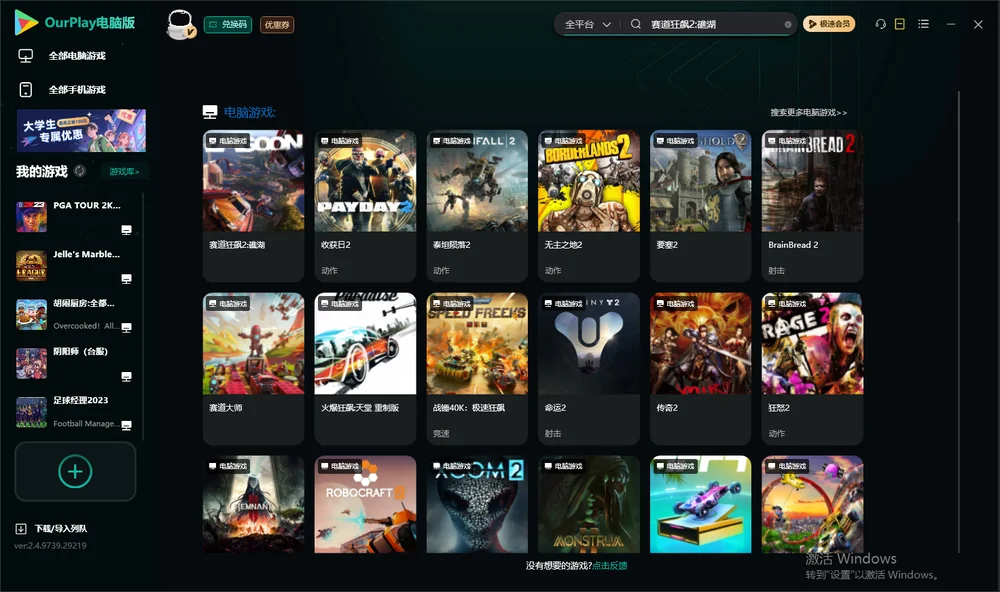Click the 点击反馈 feedback link
1000x592 pixels.
tap(610, 565)
